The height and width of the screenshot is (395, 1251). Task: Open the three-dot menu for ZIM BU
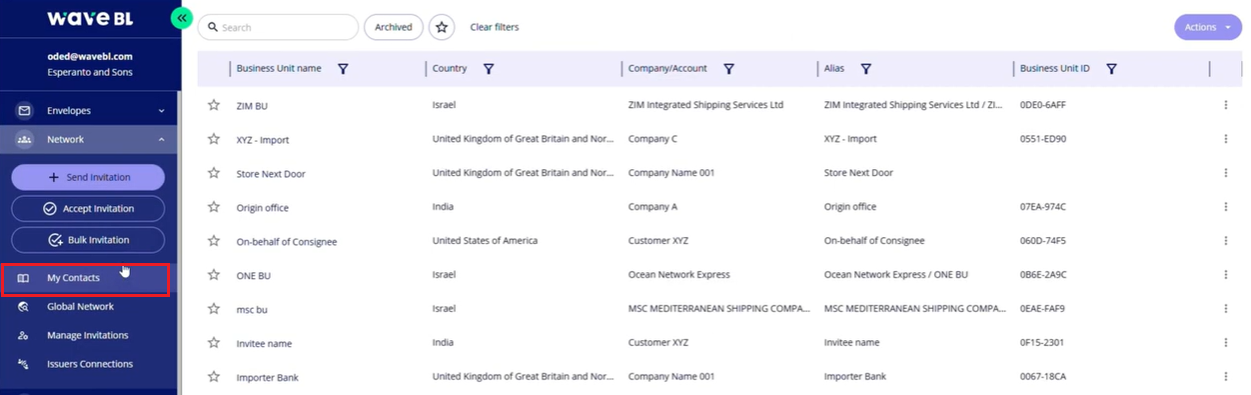[1225, 105]
